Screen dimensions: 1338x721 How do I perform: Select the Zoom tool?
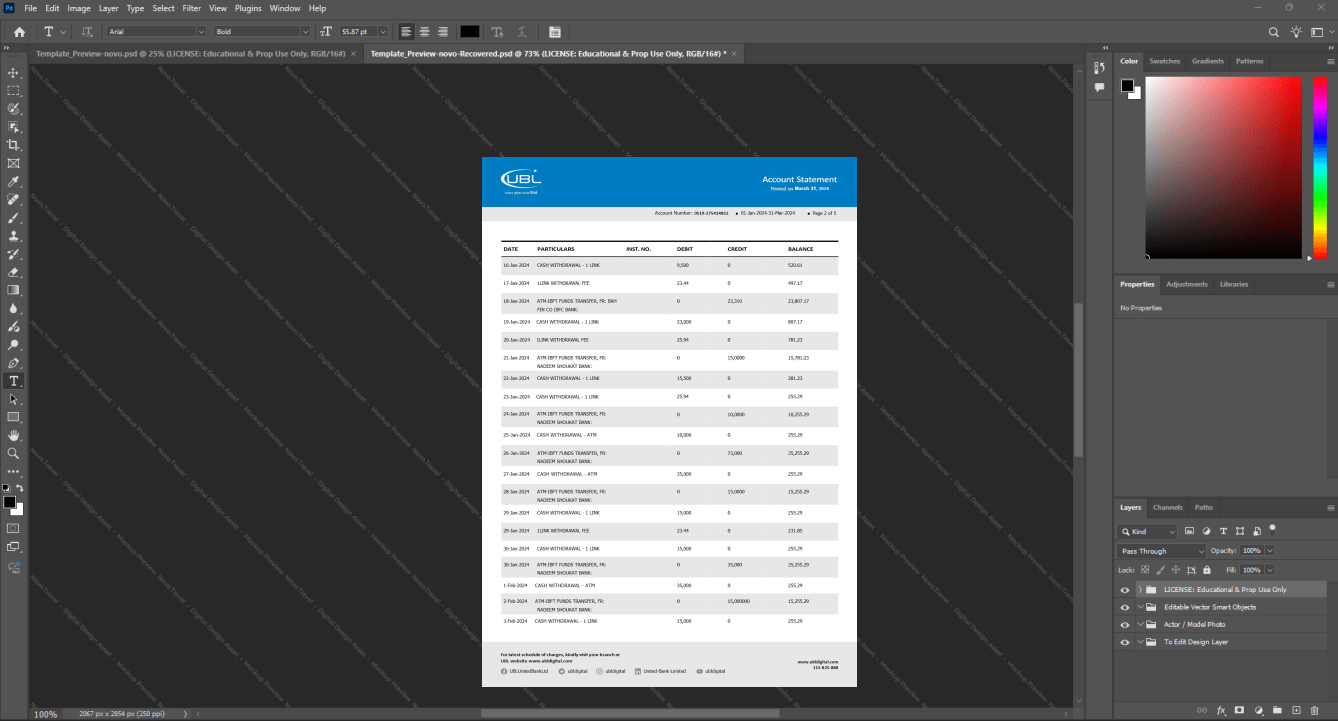tap(13, 453)
